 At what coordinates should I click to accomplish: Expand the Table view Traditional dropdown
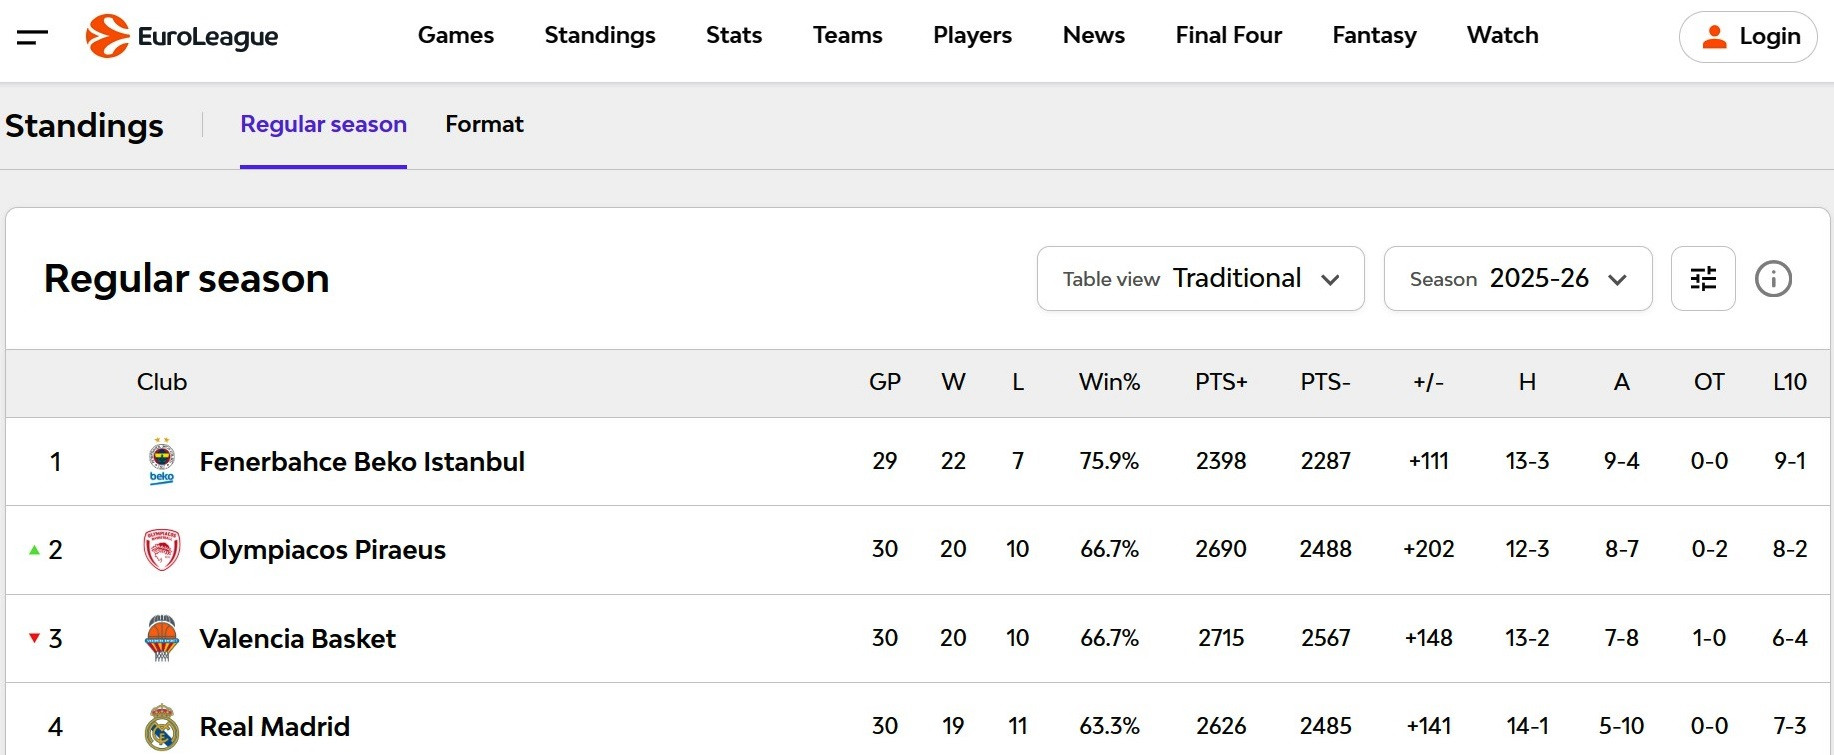pyautogui.click(x=1200, y=279)
